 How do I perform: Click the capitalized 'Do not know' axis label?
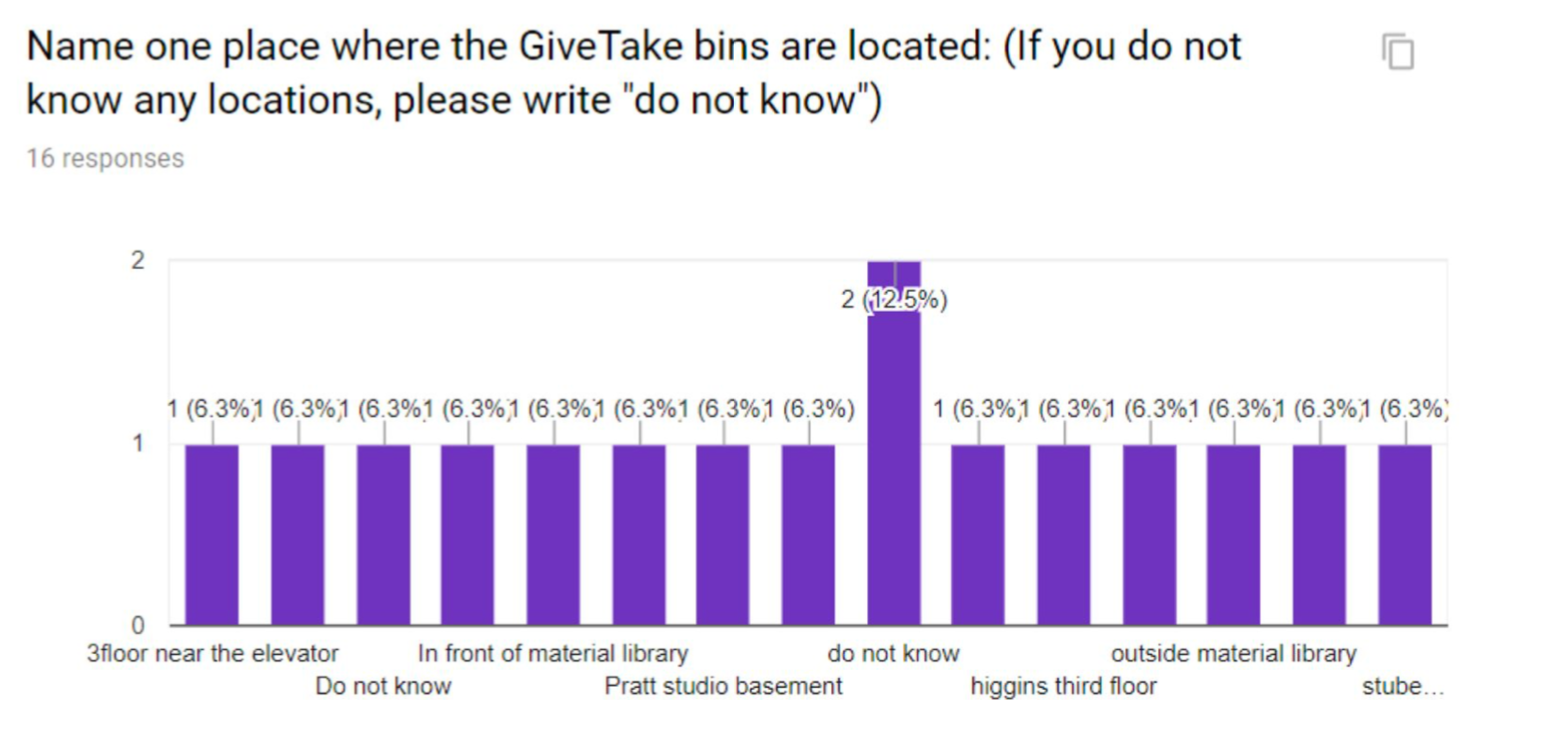coord(383,686)
